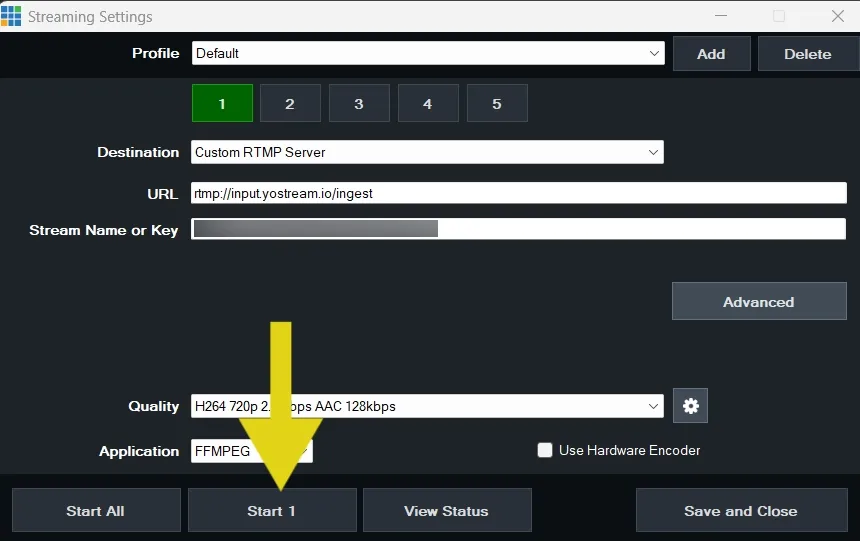This screenshot has width=860, height=541.
Task: Enable Use Hardware Encoder checkbox
Action: click(x=545, y=450)
